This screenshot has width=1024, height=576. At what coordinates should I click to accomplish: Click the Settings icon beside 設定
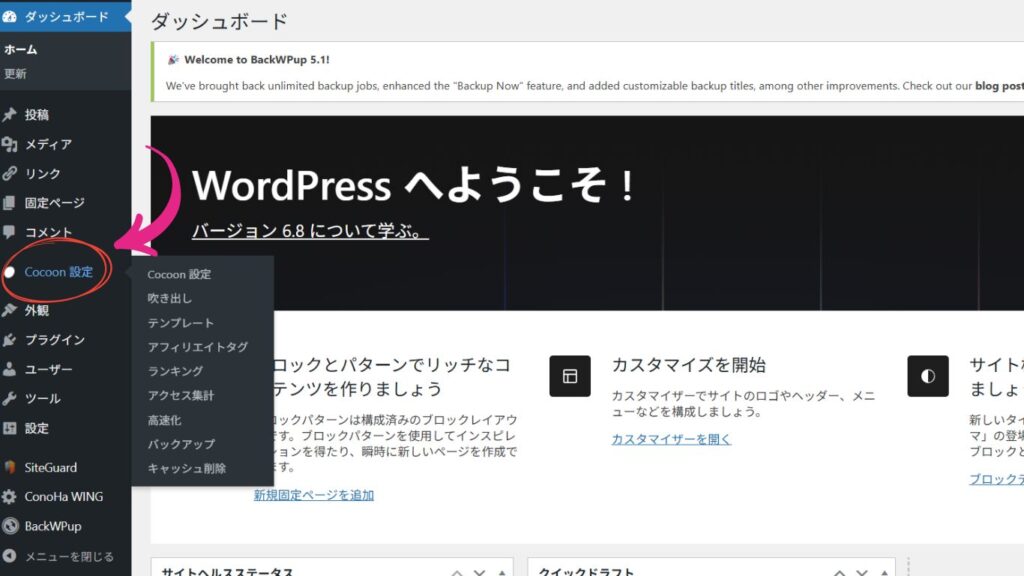(9, 428)
